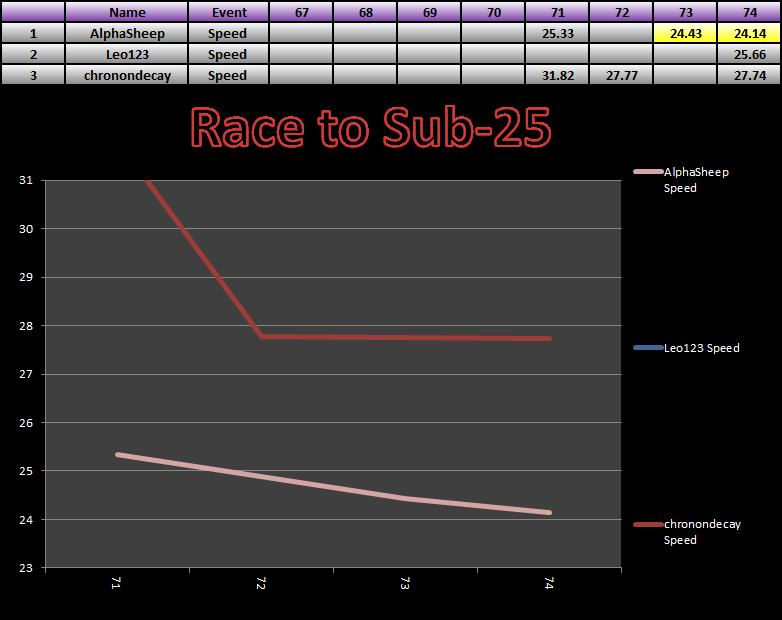782x620 pixels.
Task: Select Leo123's empty cell under column 71
Action: coord(557,54)
